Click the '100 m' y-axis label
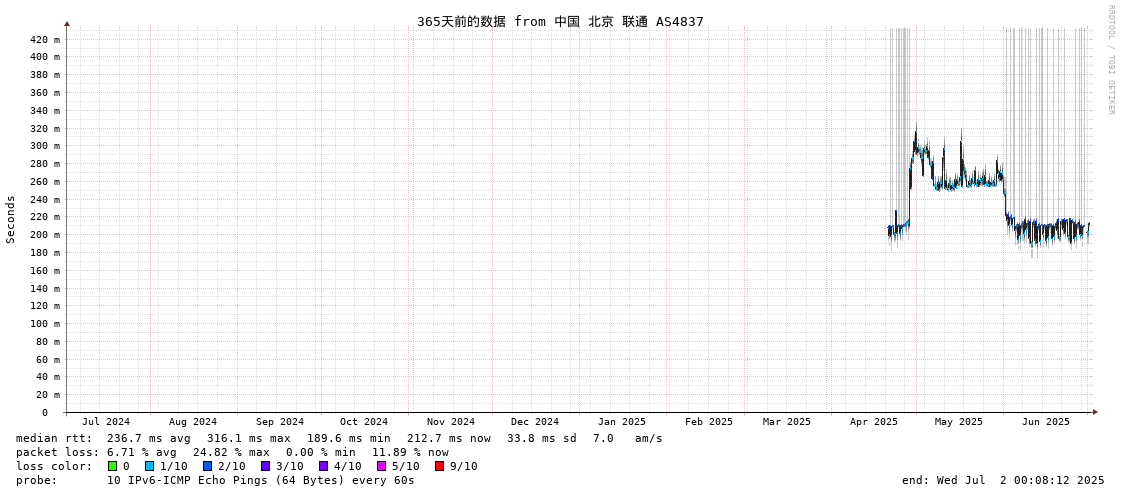 click(x=44, y=324)
